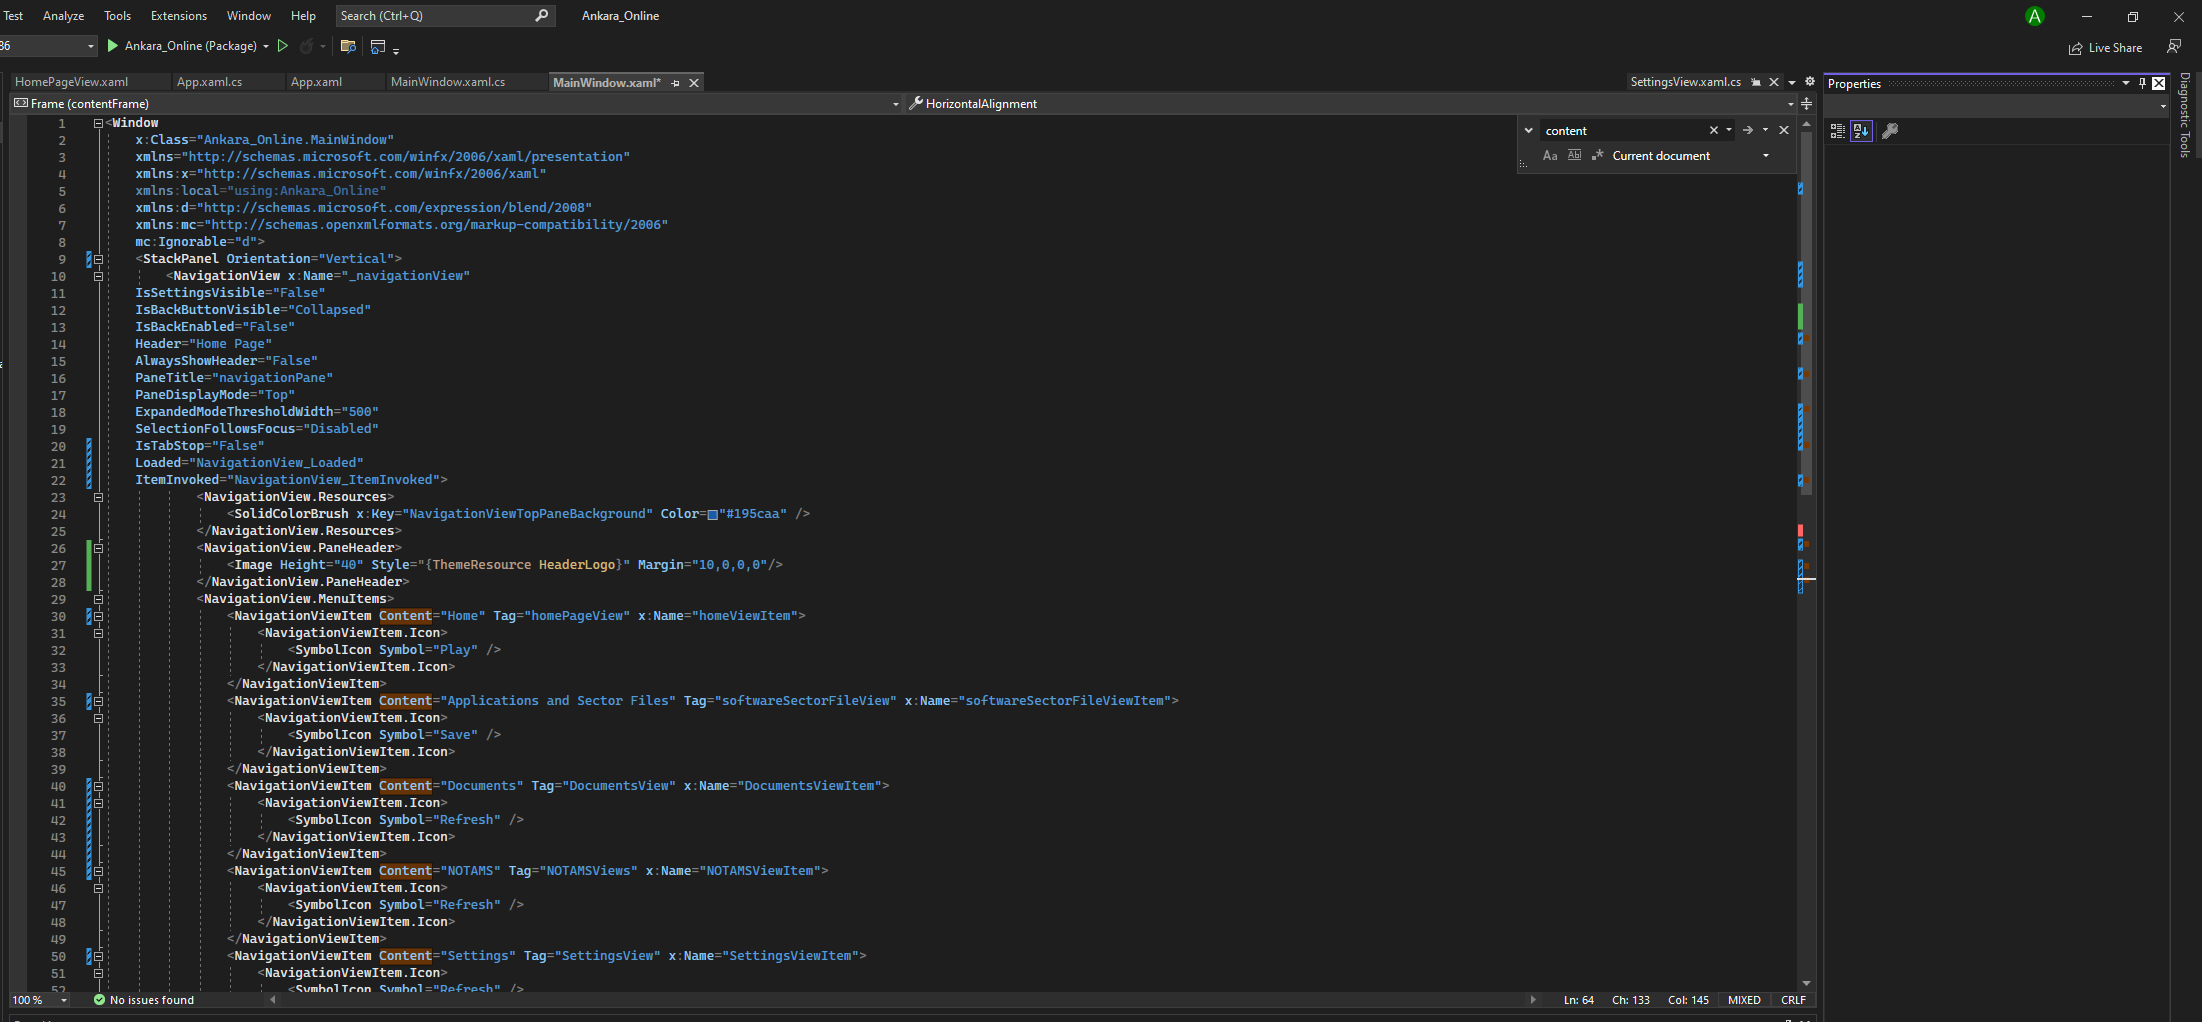Switch Properties to Alphabetical sort
This screenshot has width=2202, height=1022.
click(x=1861, y=131)
